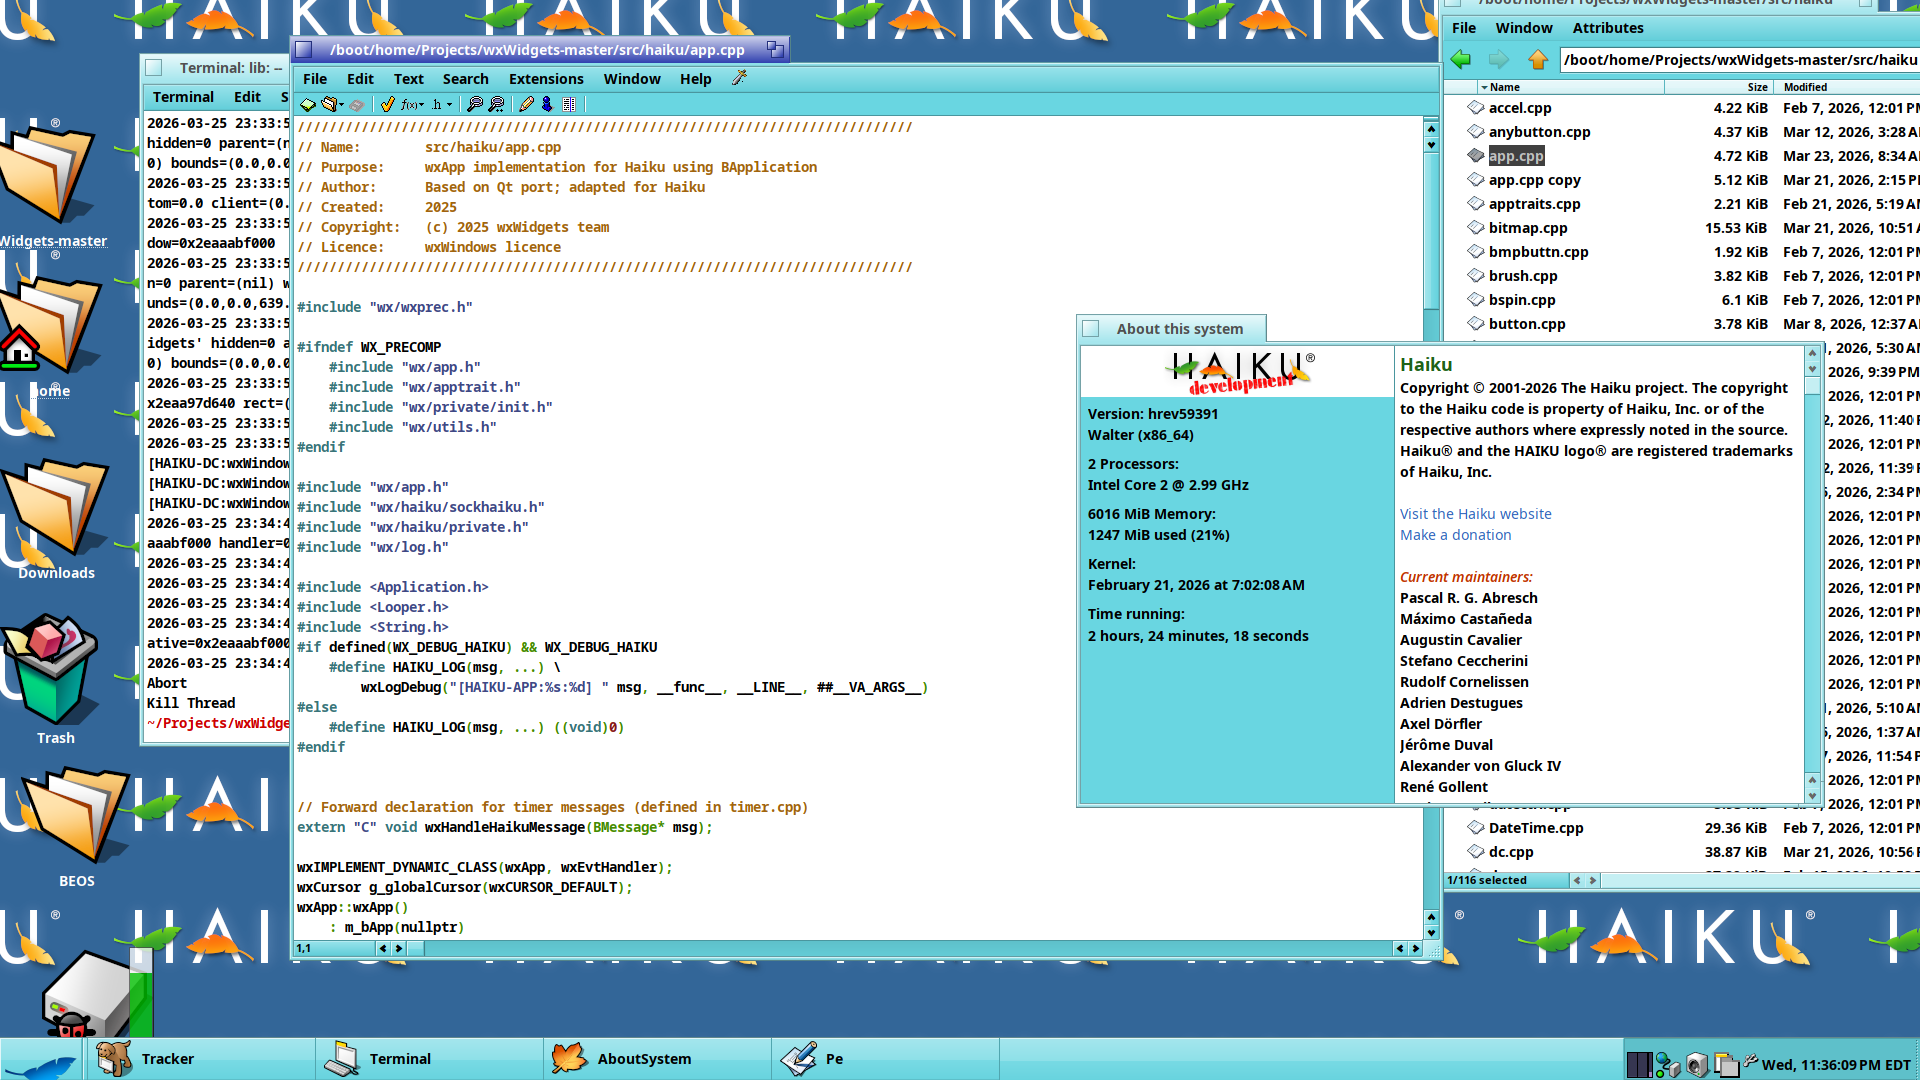Open the Attributes menu in Tracker
Screen dimensions: 1920x1080
(x=1607, y=28)
